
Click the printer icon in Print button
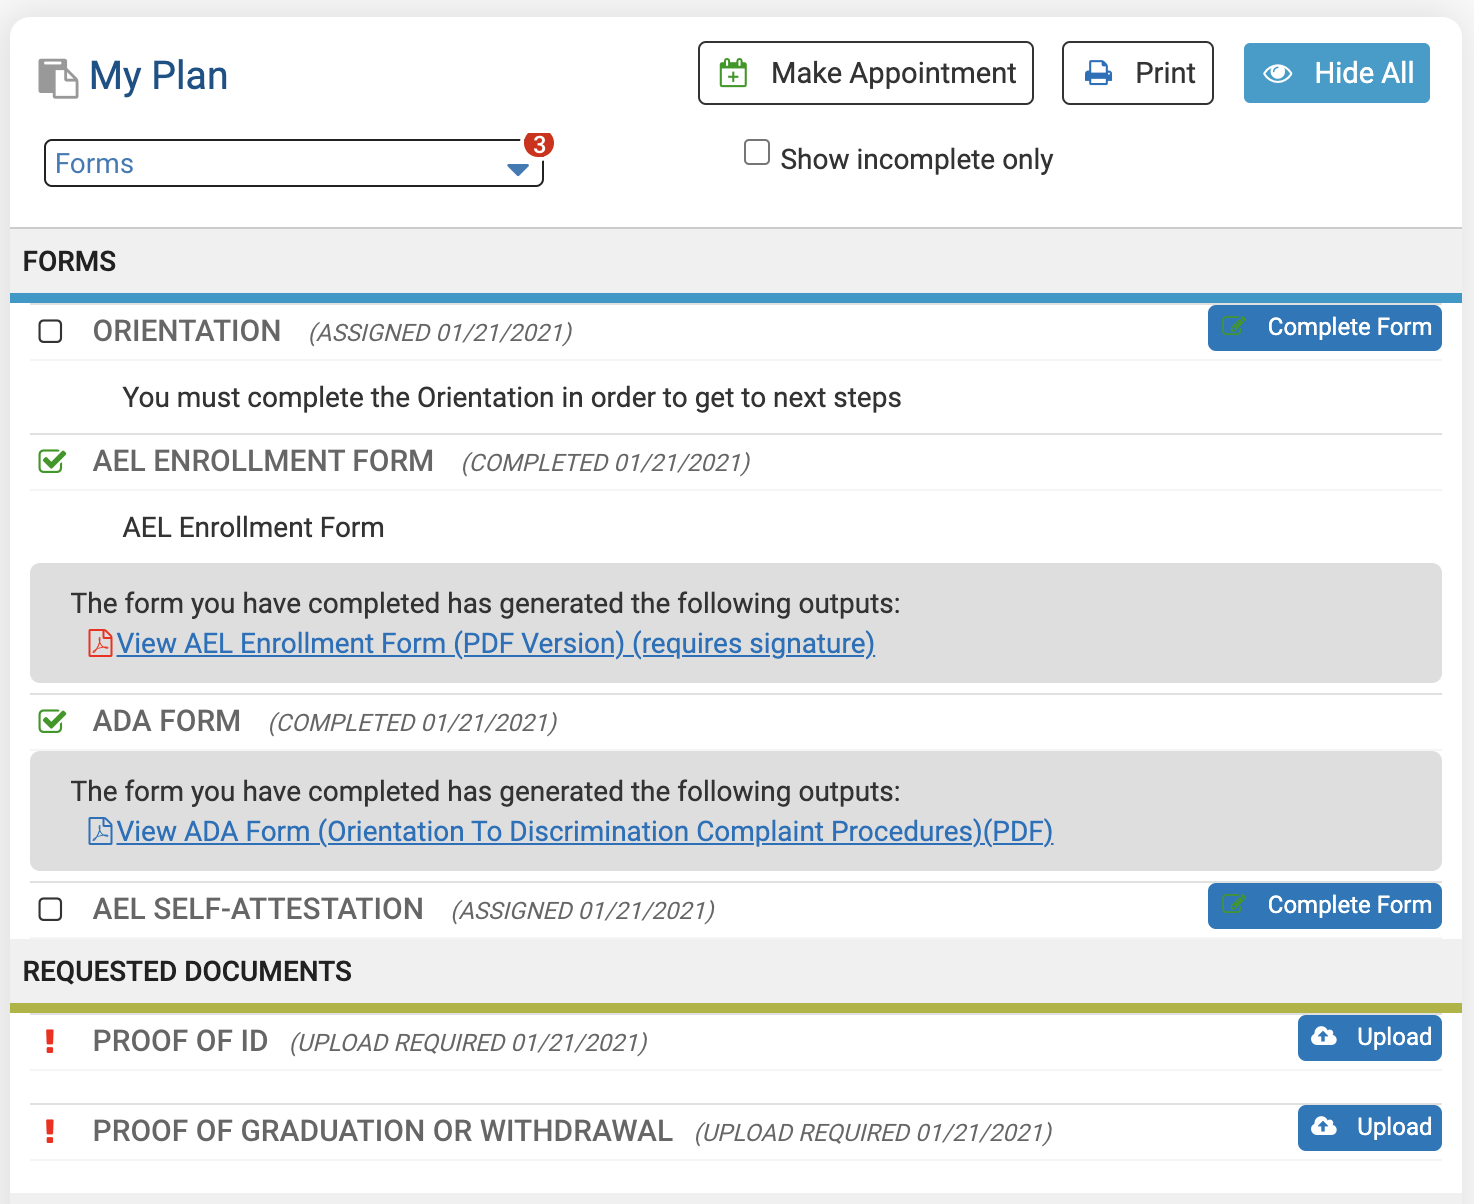[1099, 73]
